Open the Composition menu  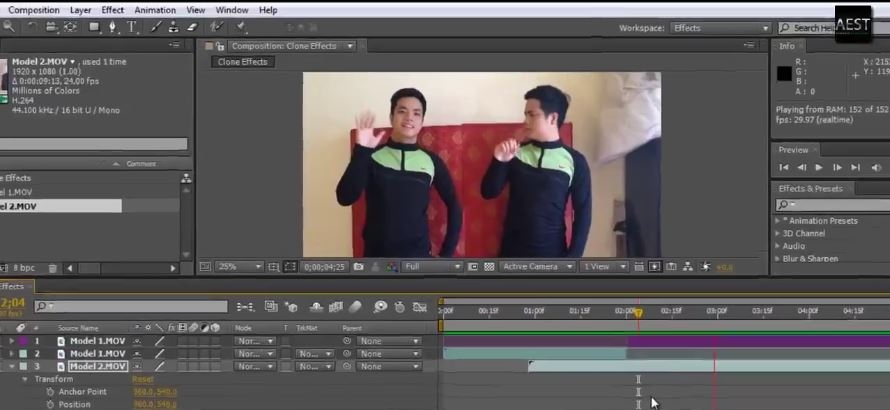(32, 10)
